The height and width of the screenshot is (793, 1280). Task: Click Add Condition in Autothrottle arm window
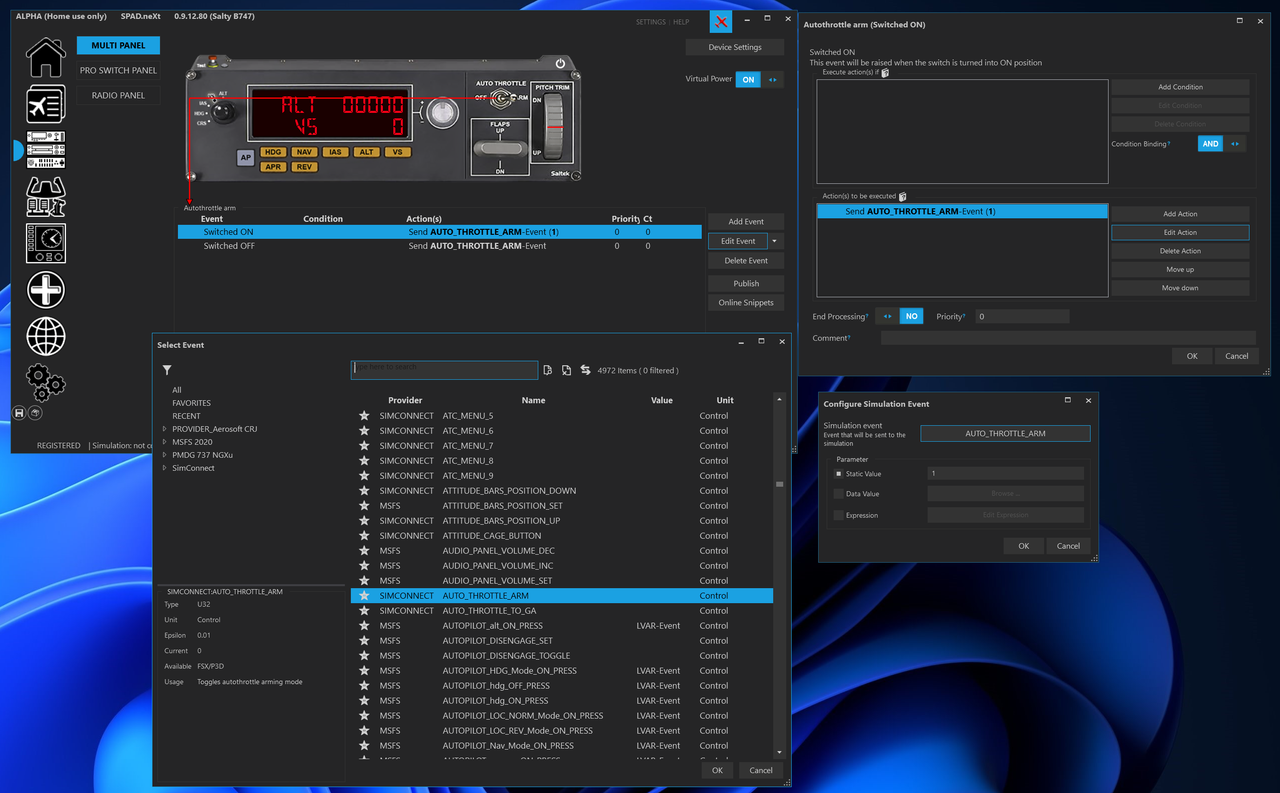tap(1180, 87)
